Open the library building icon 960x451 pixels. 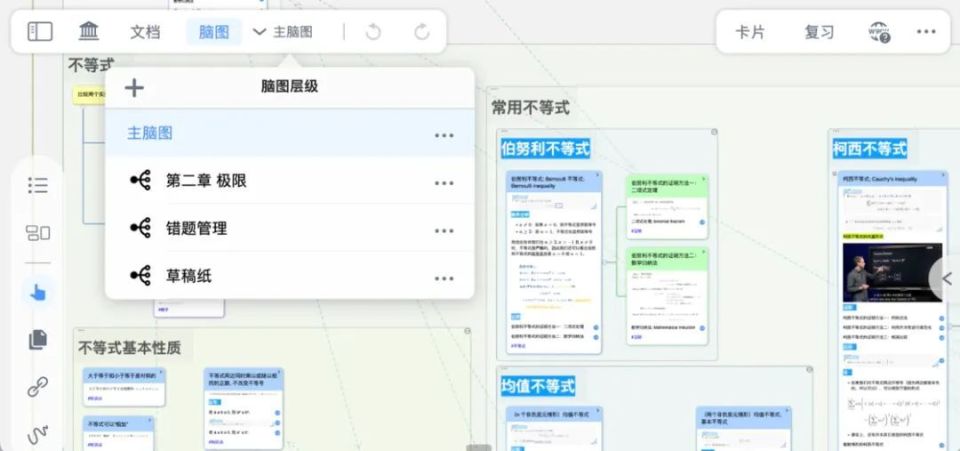click(x=89, y=31)
